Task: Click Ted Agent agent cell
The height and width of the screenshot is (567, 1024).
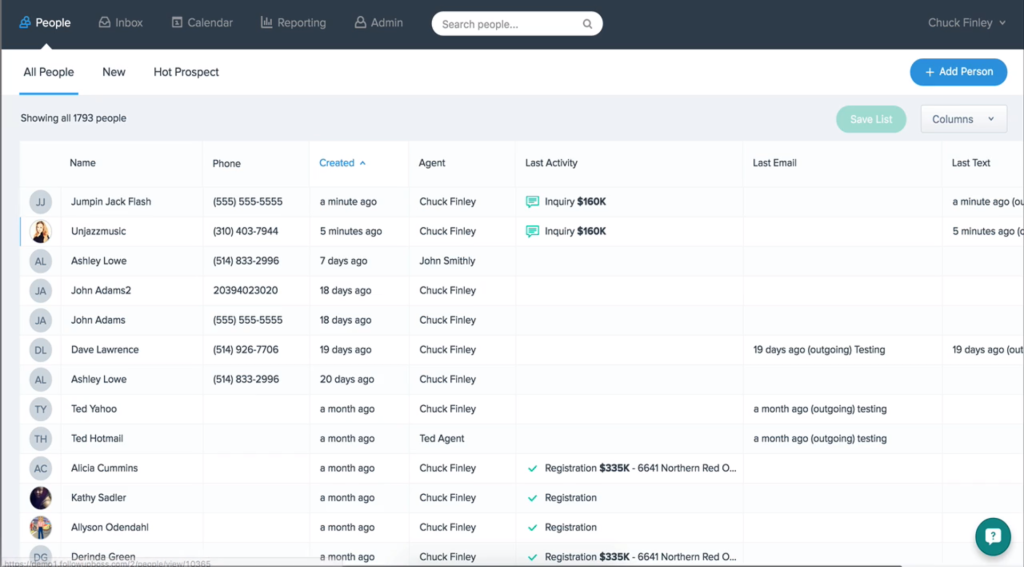Action: [441, 439]
